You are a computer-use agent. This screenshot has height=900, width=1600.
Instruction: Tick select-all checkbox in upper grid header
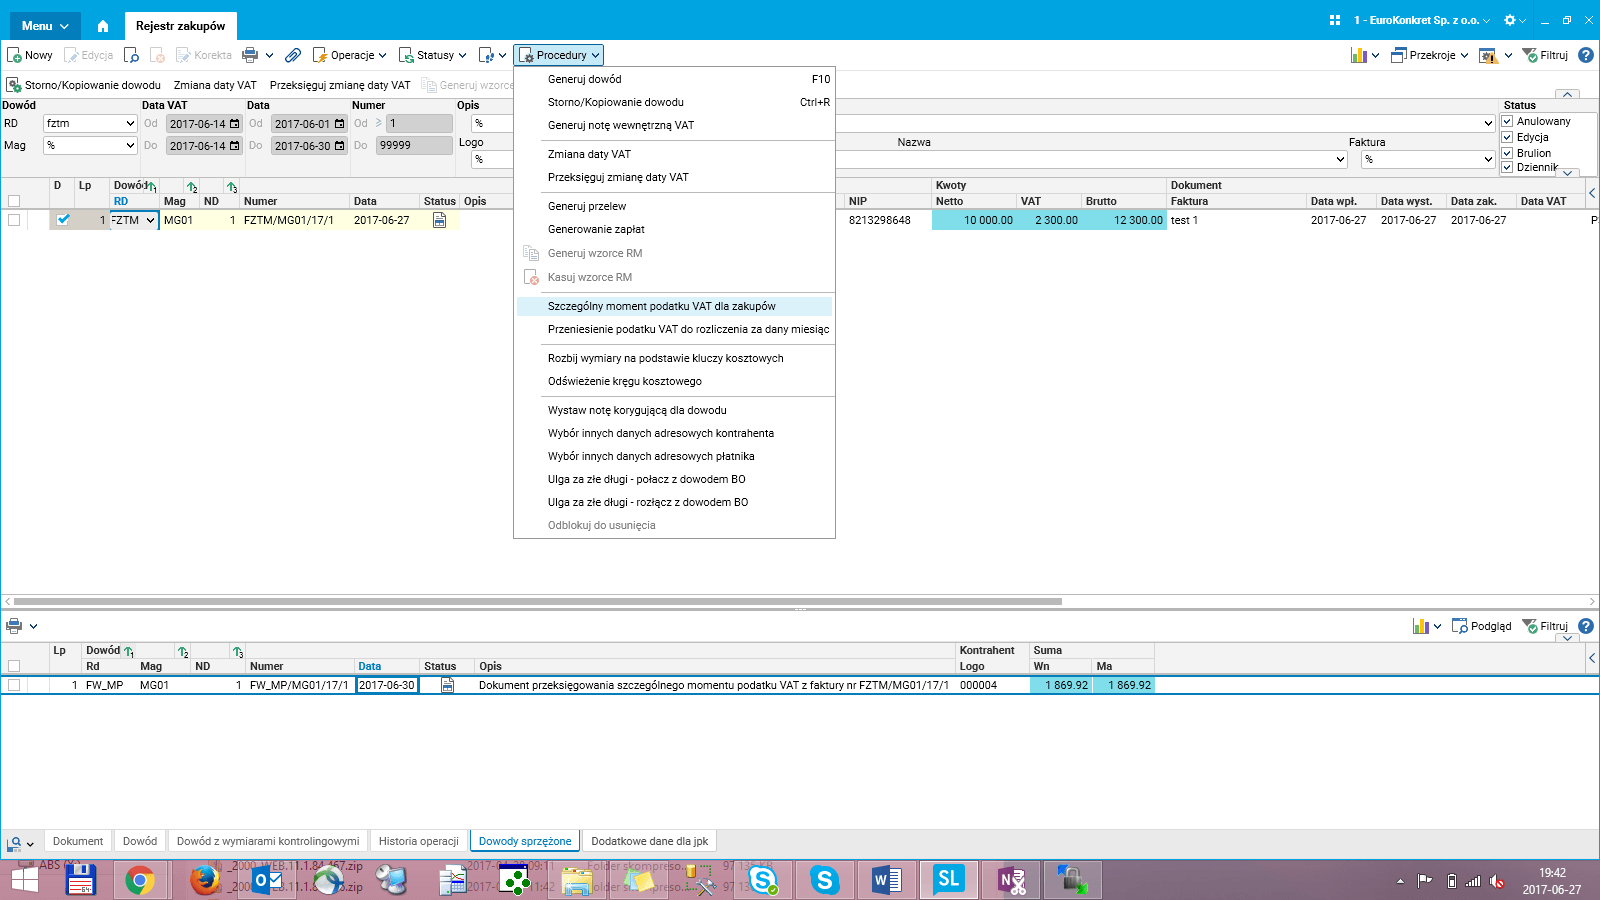tap(14, 201)
